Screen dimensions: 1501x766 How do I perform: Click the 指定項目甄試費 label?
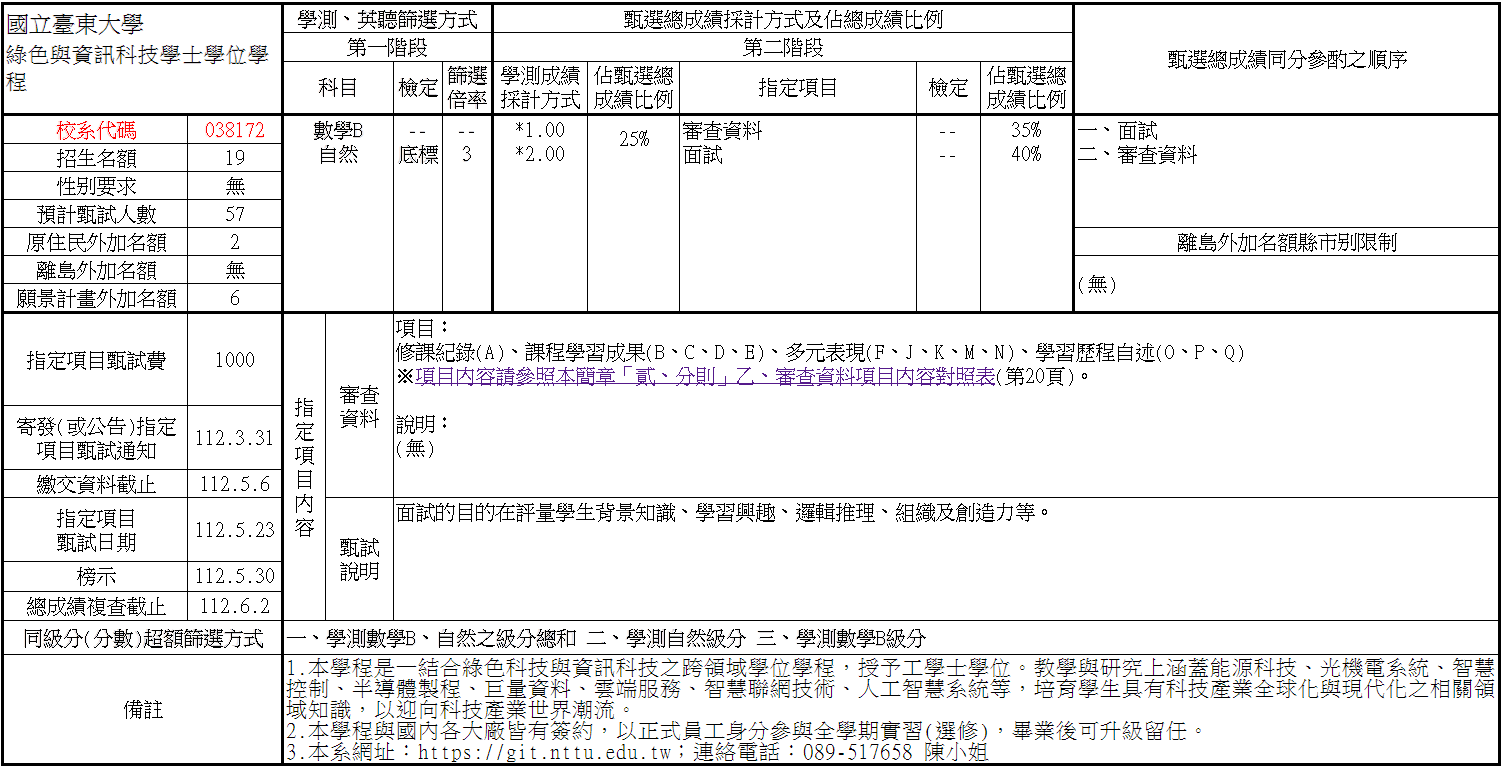coord(96,360)
